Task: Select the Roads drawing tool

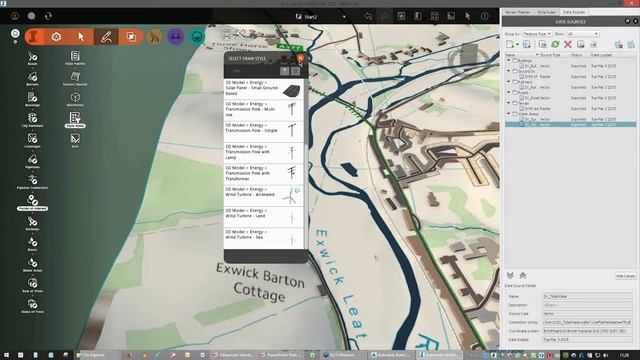Action: tap(32, 57)
